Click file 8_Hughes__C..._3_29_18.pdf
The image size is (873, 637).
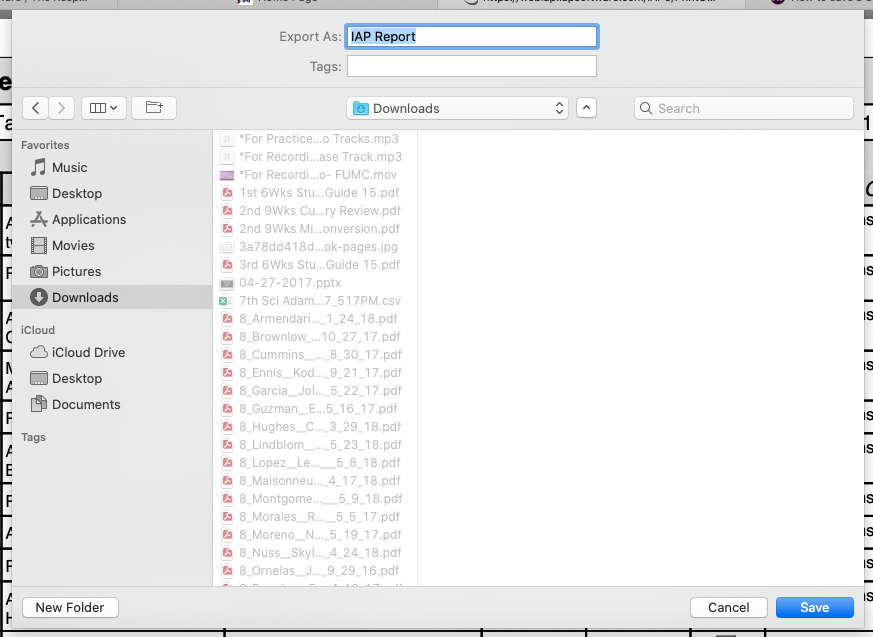(x=315, y=427)
